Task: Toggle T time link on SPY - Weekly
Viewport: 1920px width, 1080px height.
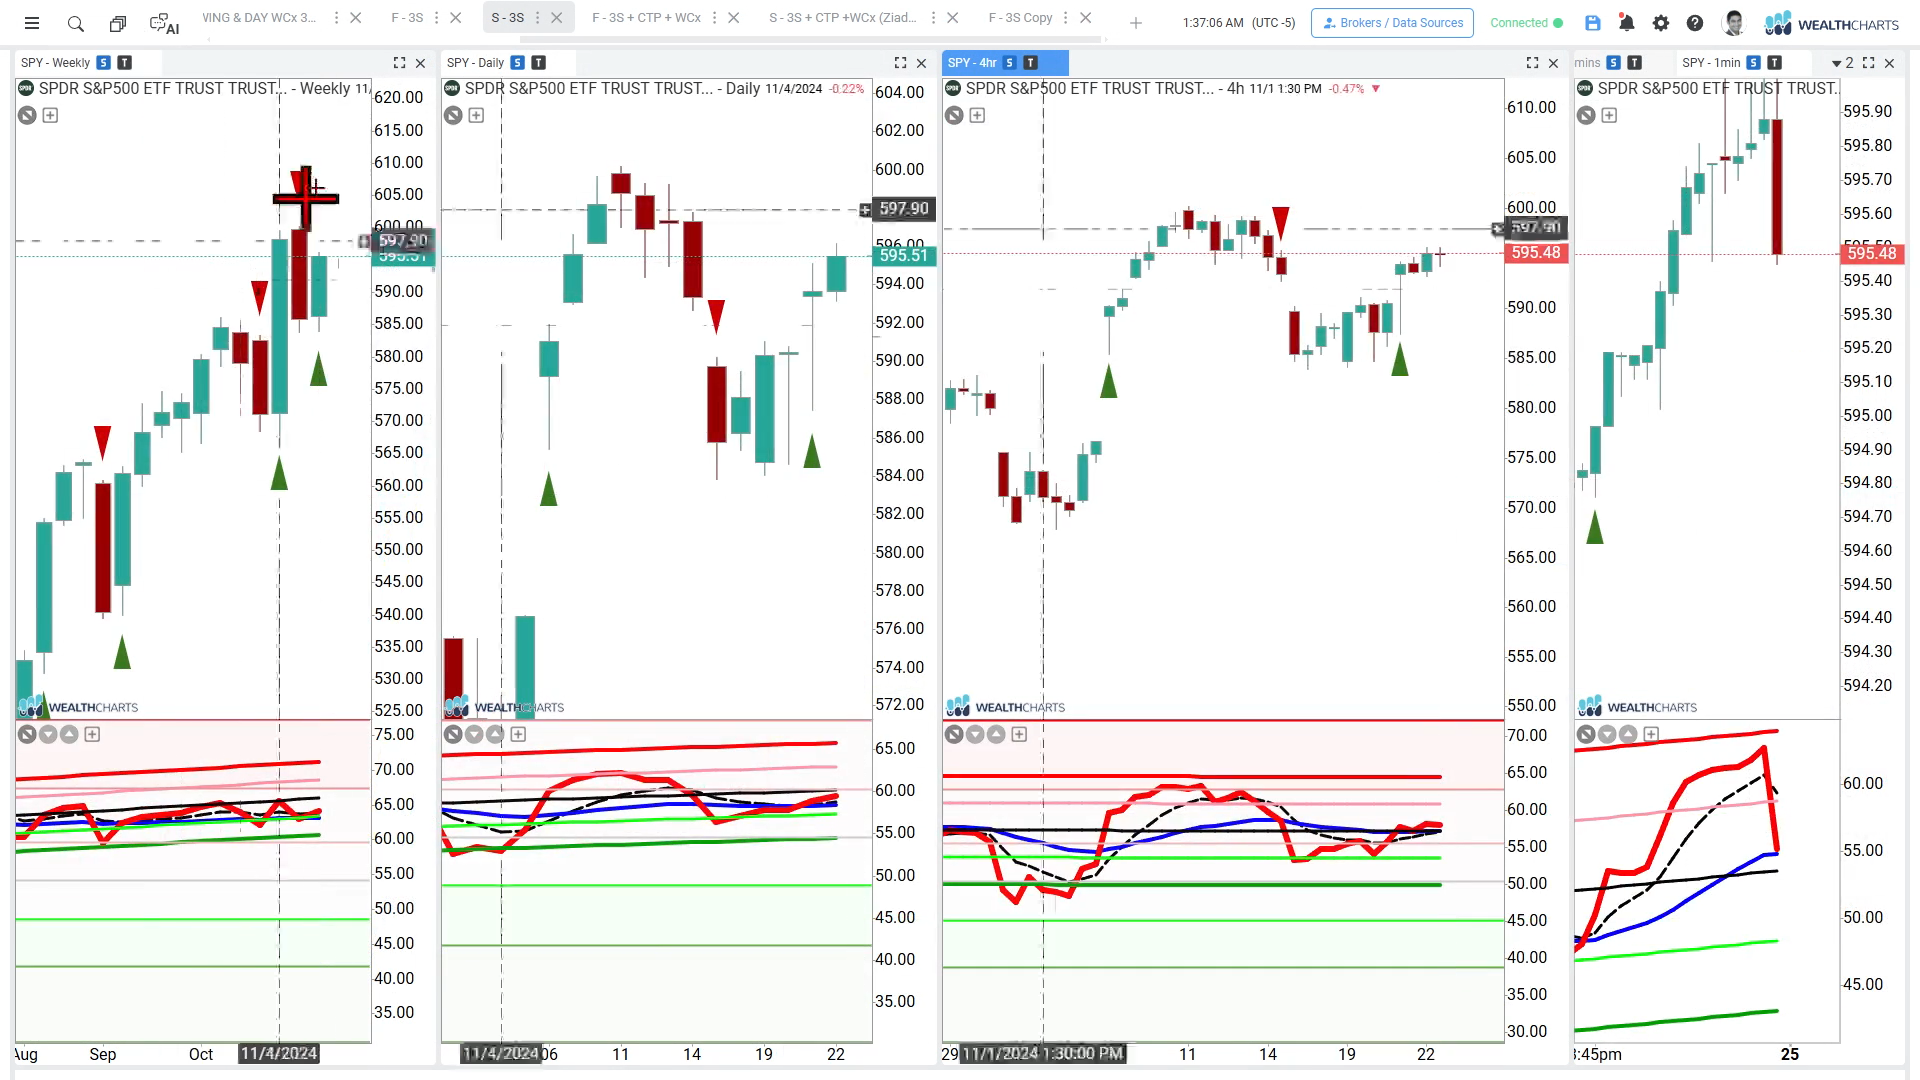Action: tap(124, 63)
